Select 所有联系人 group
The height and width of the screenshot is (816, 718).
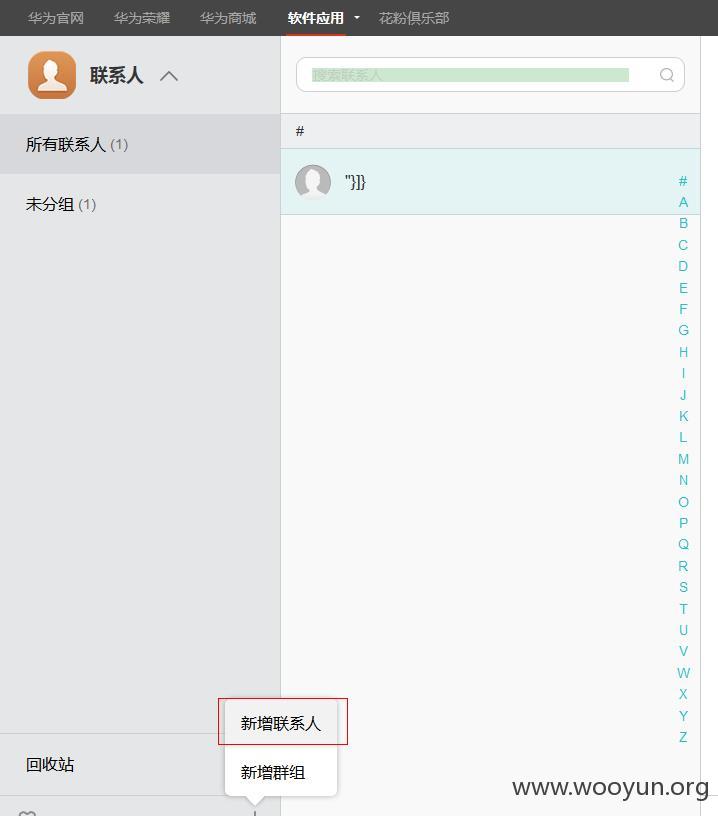point(140,144)
